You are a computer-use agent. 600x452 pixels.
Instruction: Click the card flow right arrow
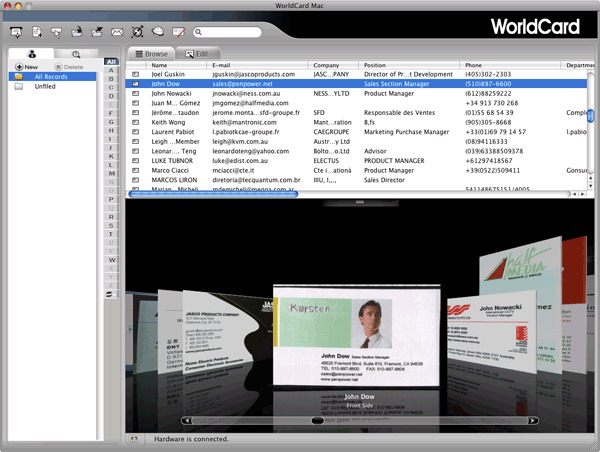(x=533, y=421)
